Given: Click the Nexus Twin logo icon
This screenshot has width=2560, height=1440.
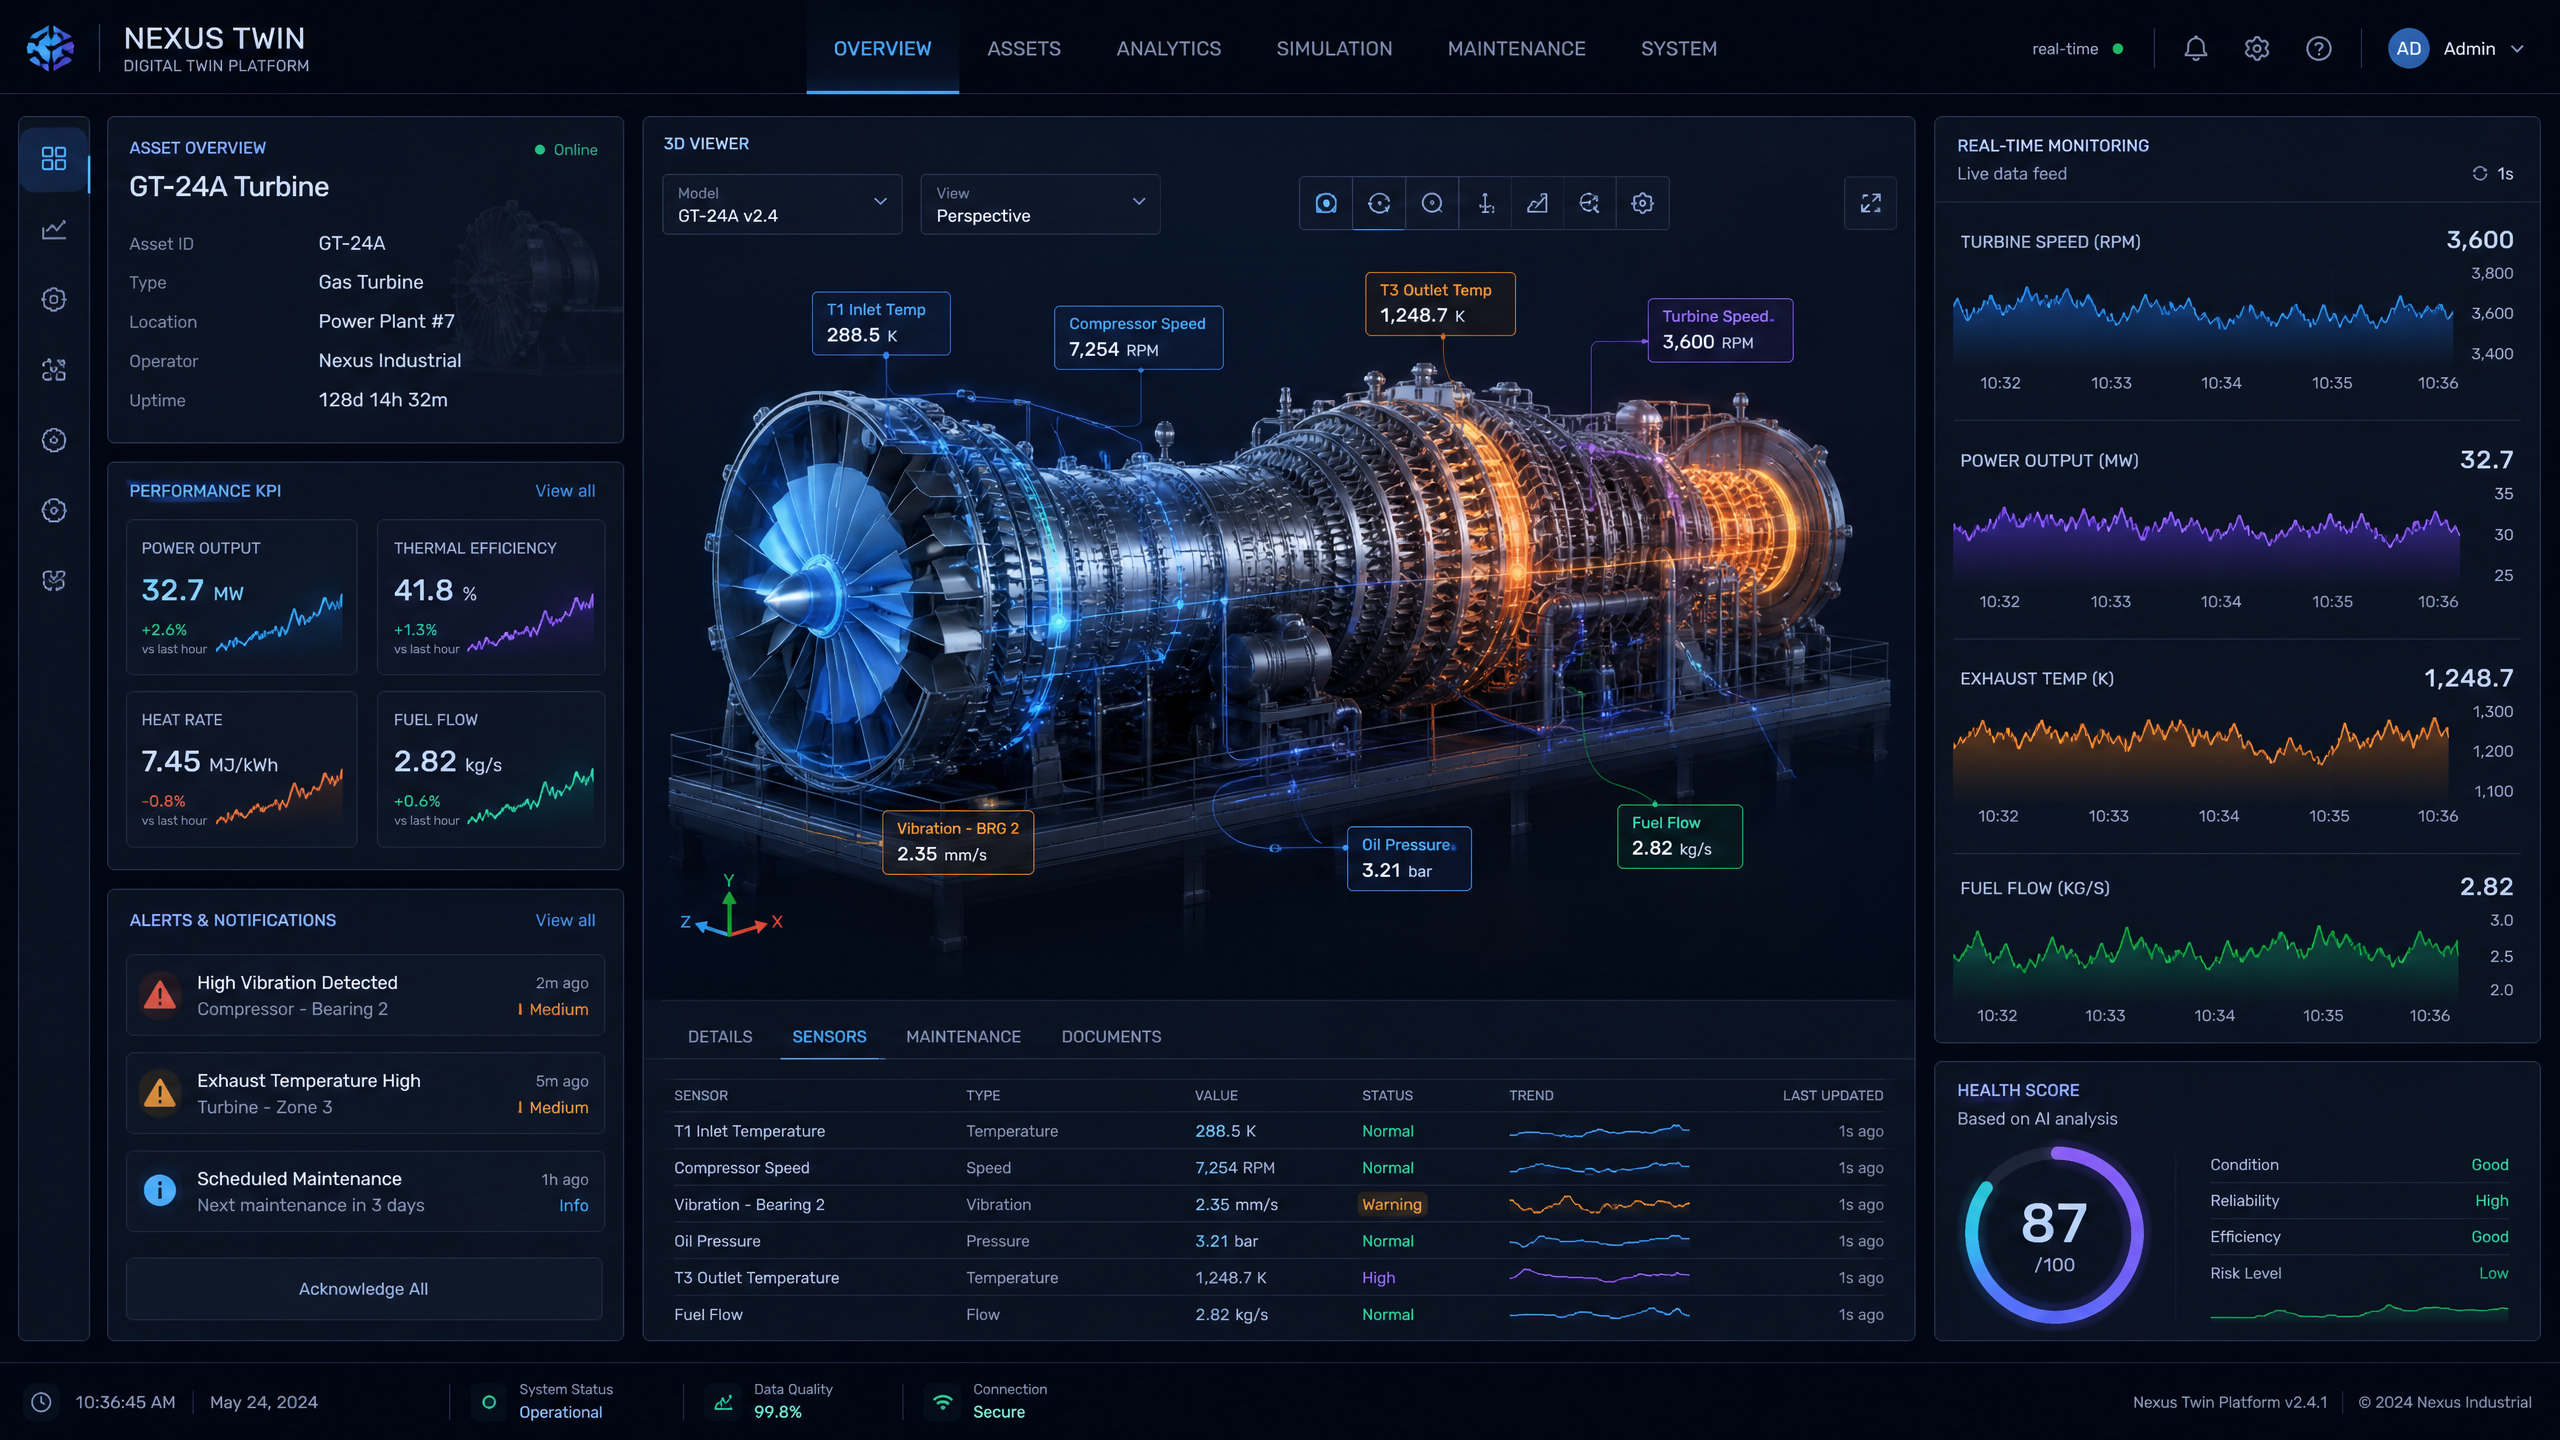Looking at the screenshot, I should point(51,48).
